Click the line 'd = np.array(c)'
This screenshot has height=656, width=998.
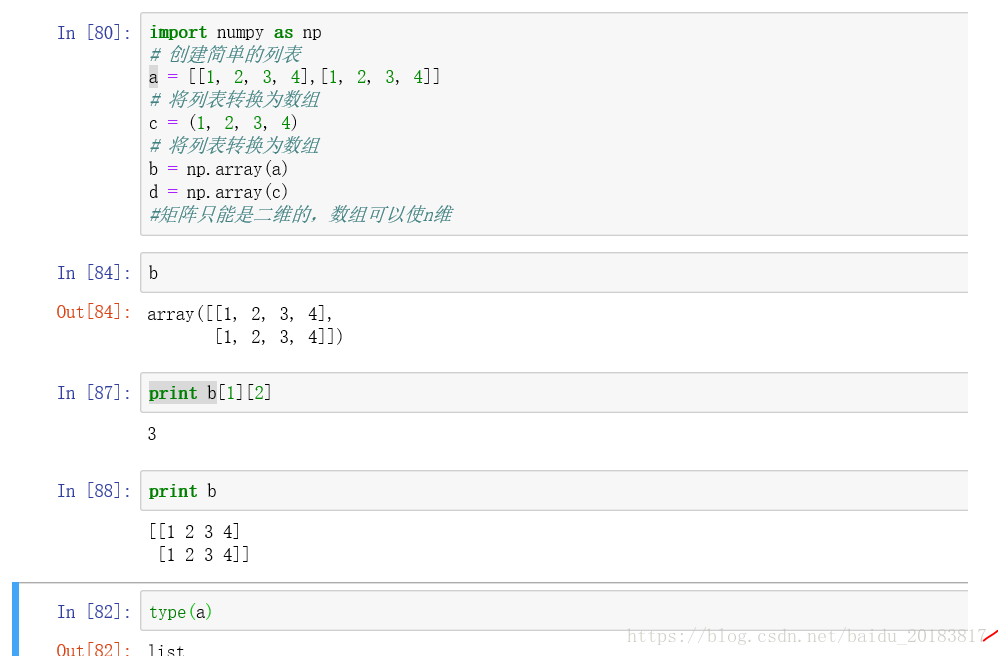coord(218,192)
